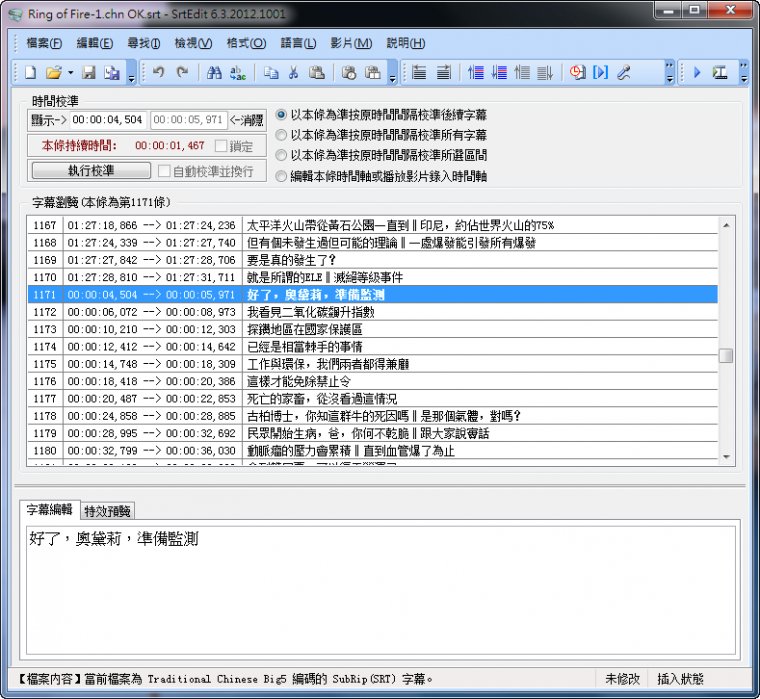The image size is (760, 699).
Task: Click the gray-lined up arrow icon
Action: [522, 73]
